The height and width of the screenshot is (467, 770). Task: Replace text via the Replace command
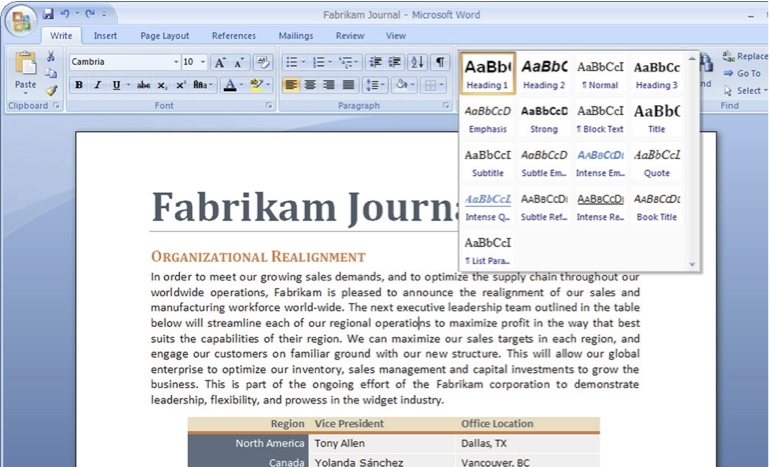pyautogui.click(x=745, y=56)
